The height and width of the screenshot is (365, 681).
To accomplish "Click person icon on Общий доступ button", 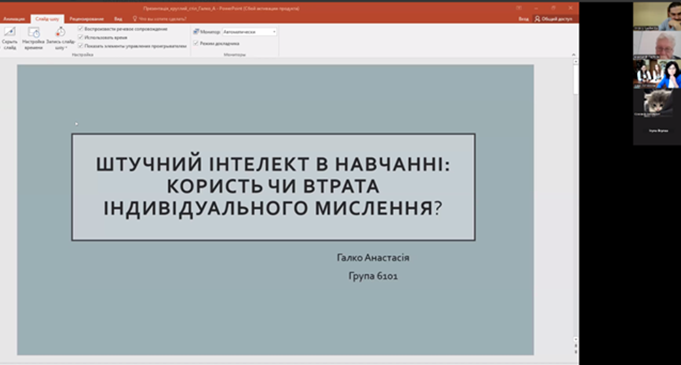I will [x=538, y=19].
